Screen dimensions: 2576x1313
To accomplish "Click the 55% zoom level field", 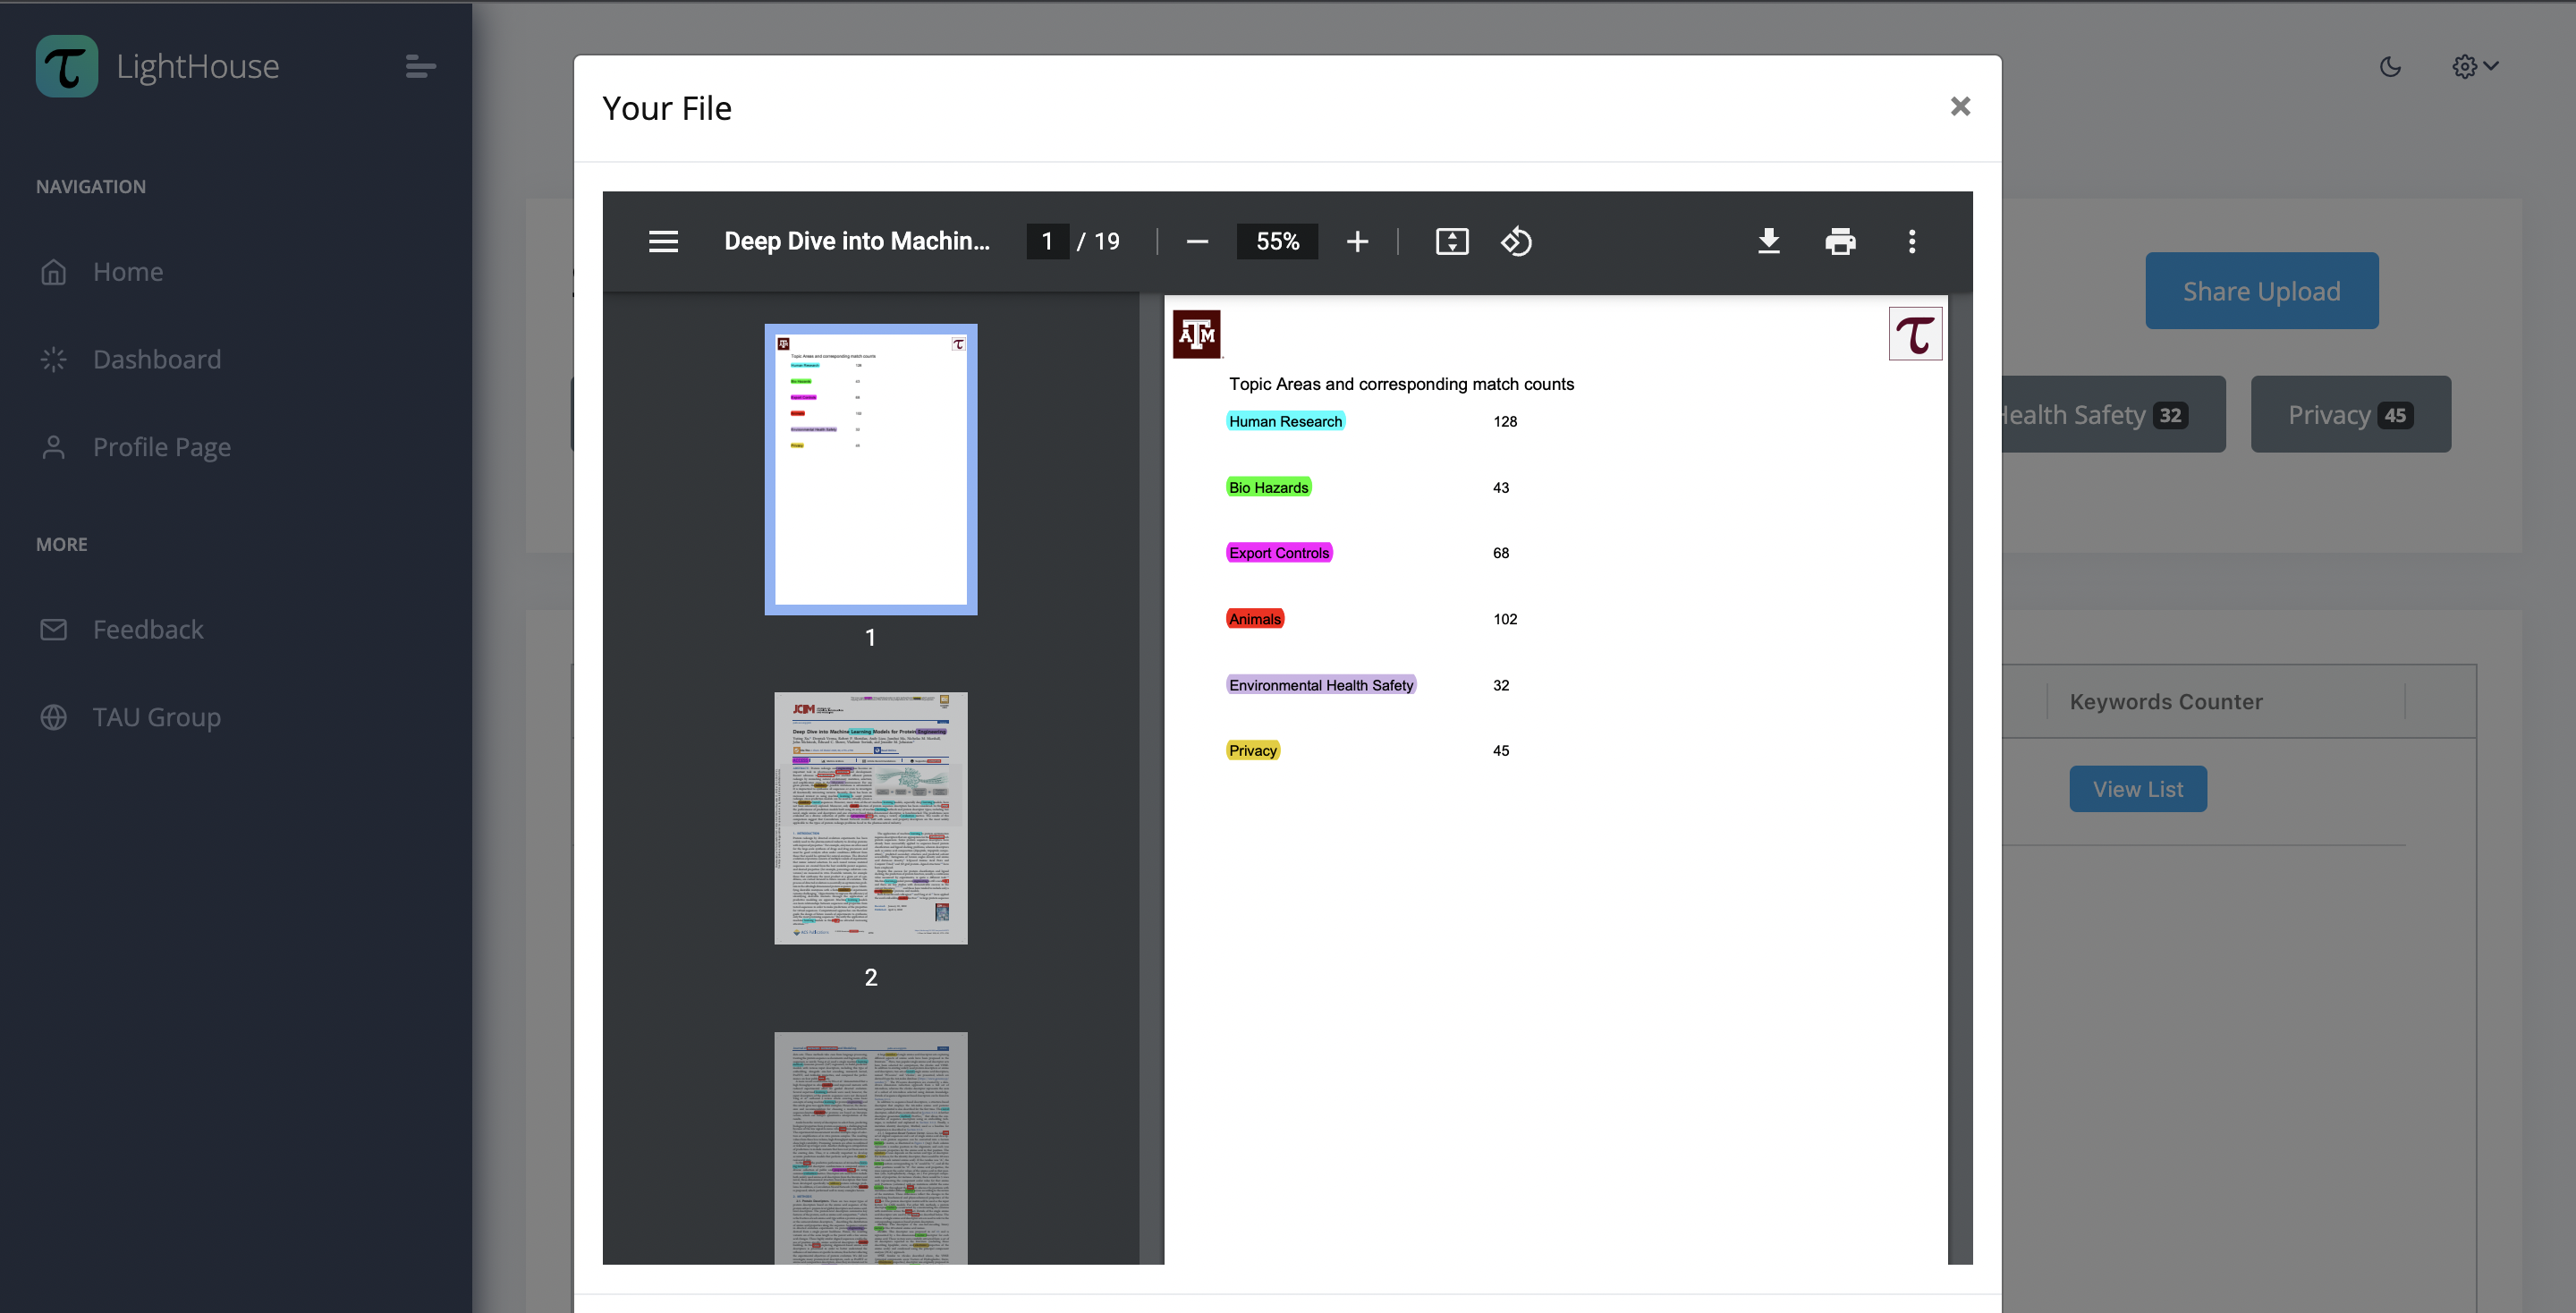I will [1277, 242].
